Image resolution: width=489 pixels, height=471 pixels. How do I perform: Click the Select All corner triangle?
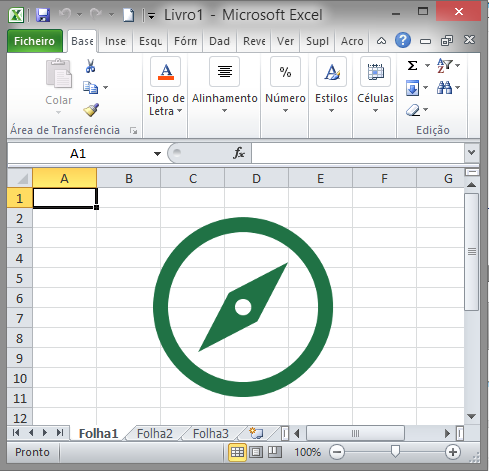(20, 178)
